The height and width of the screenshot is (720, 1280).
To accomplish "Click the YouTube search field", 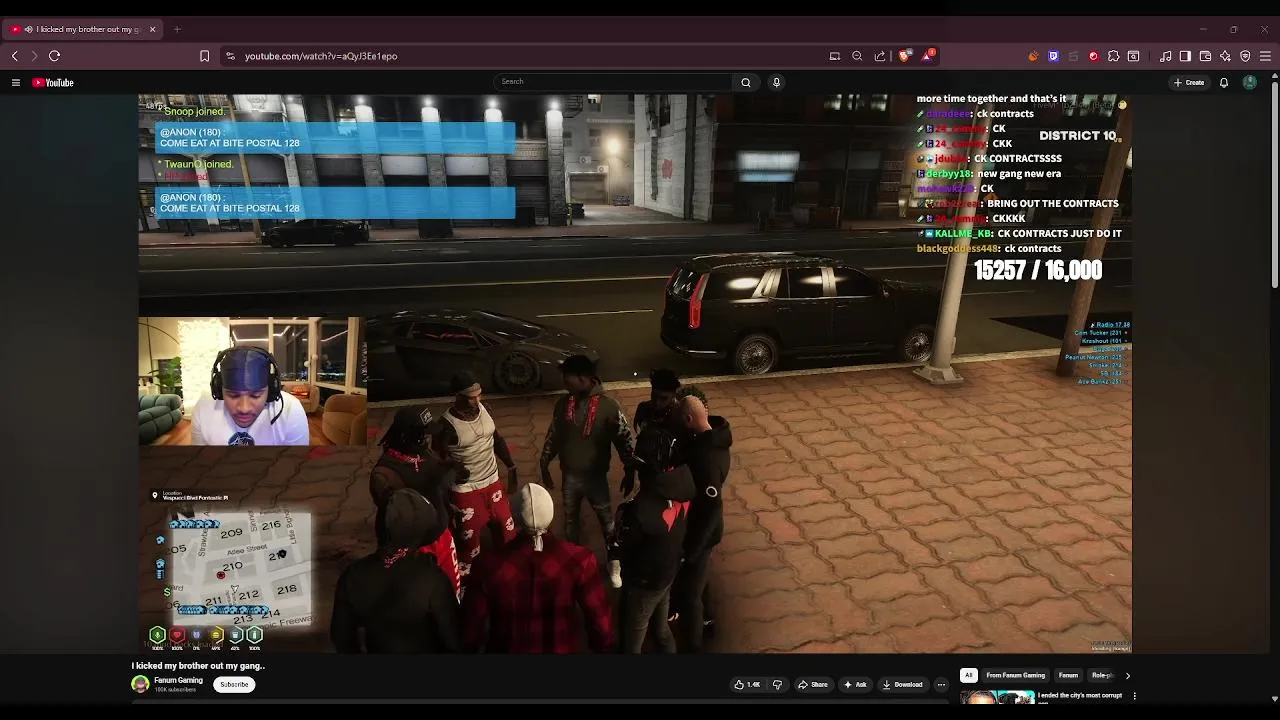I will (613, 82).
